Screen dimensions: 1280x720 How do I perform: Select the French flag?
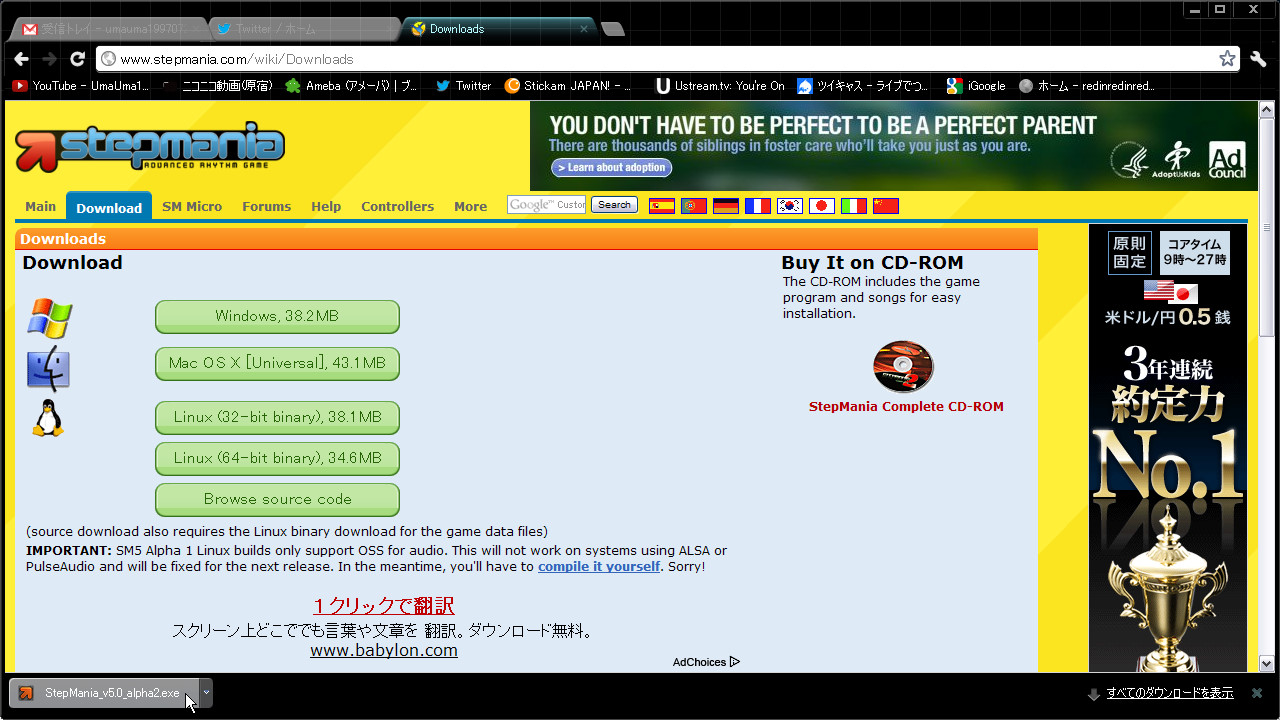click(758, 206)
